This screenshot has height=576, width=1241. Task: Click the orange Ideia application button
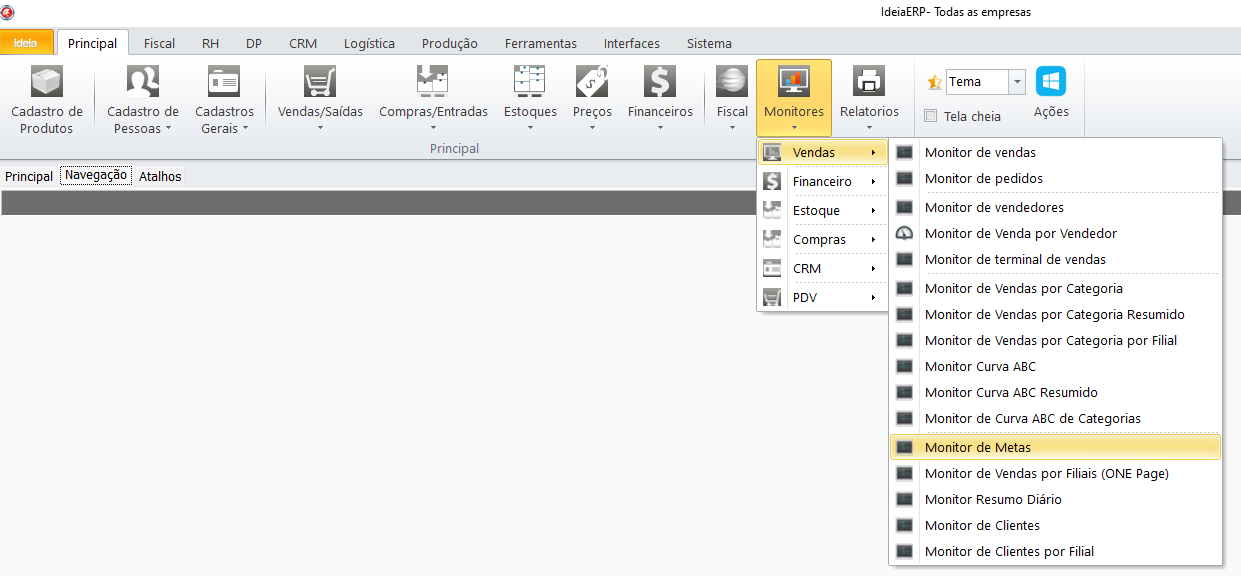click(x=26, y=43)
